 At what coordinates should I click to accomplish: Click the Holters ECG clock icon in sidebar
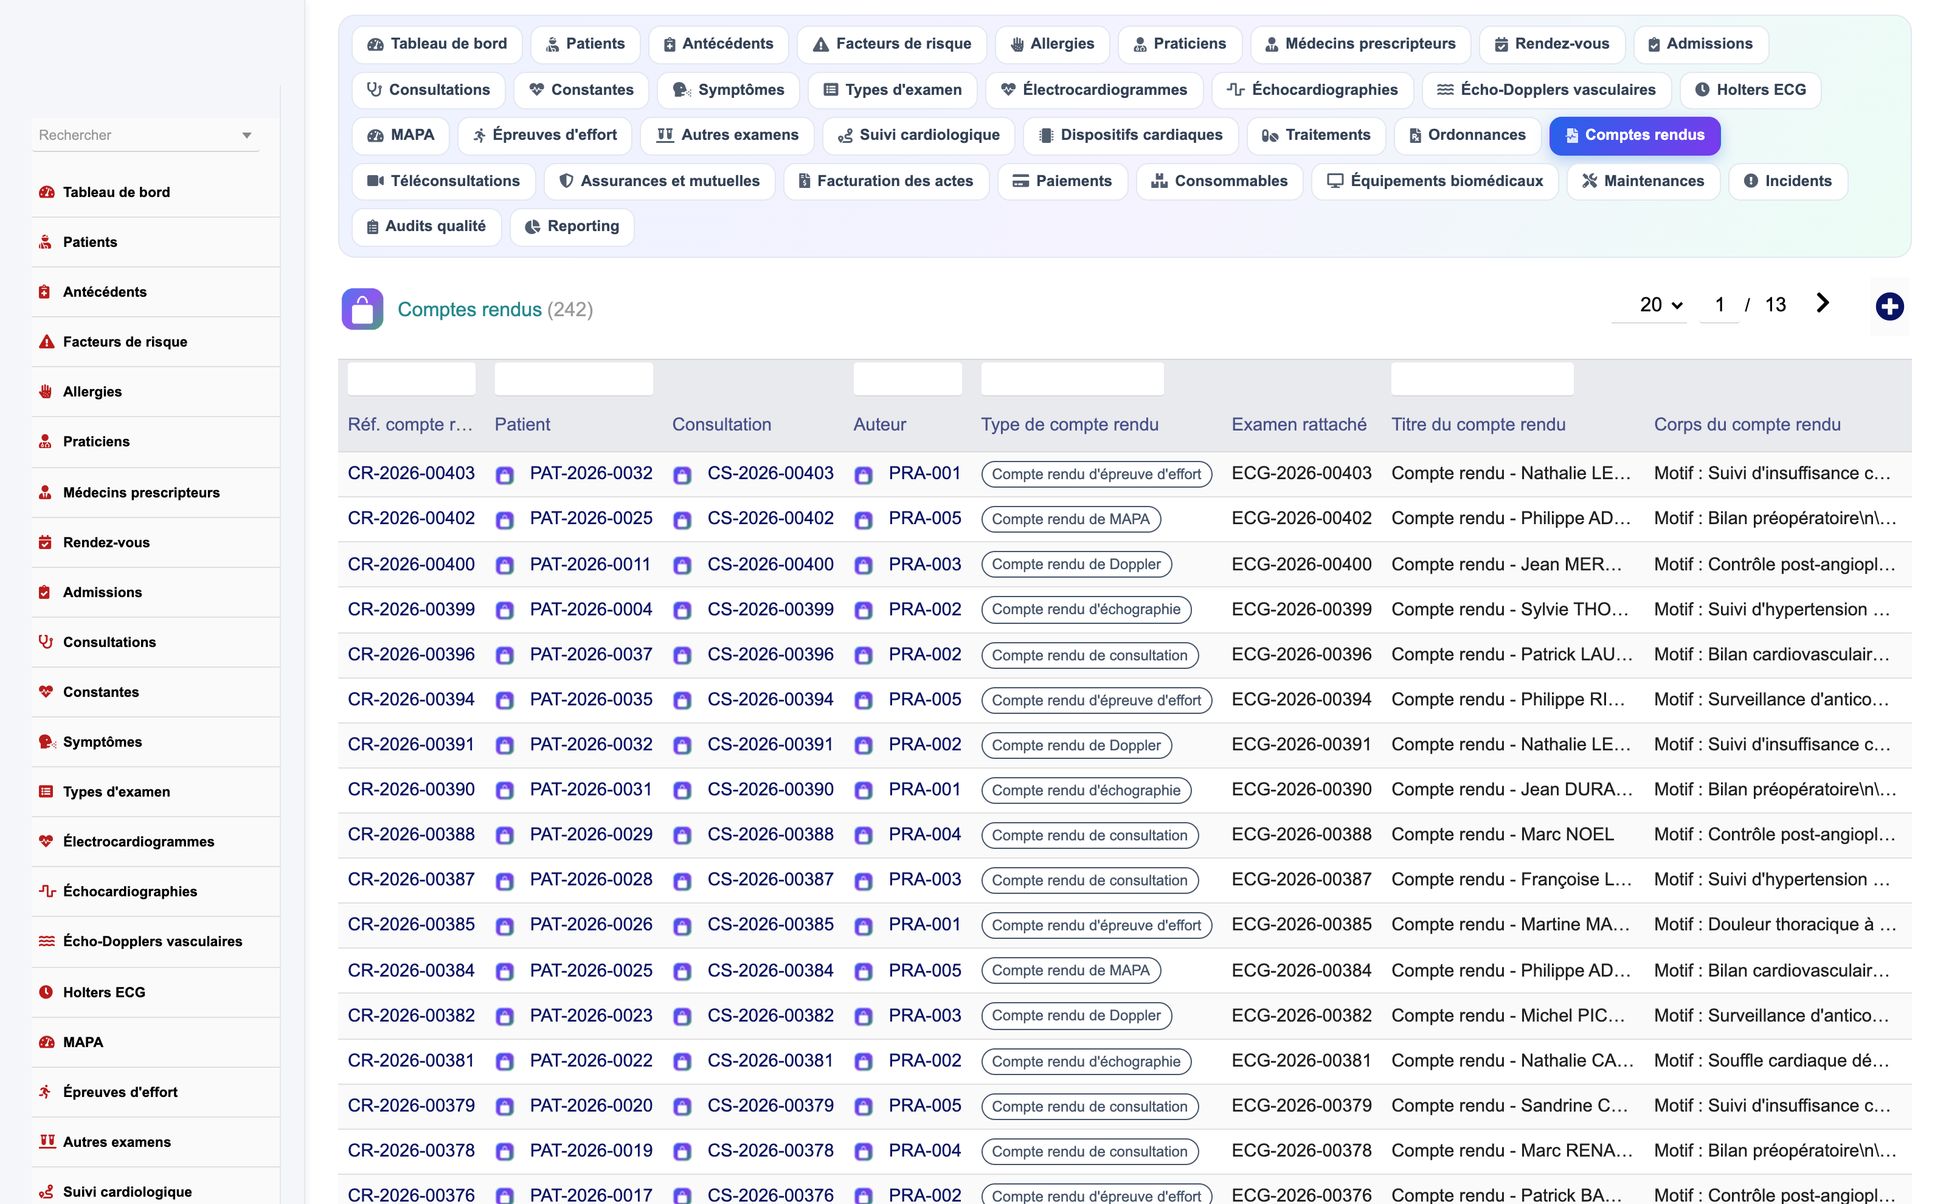(x=46, y=992)
